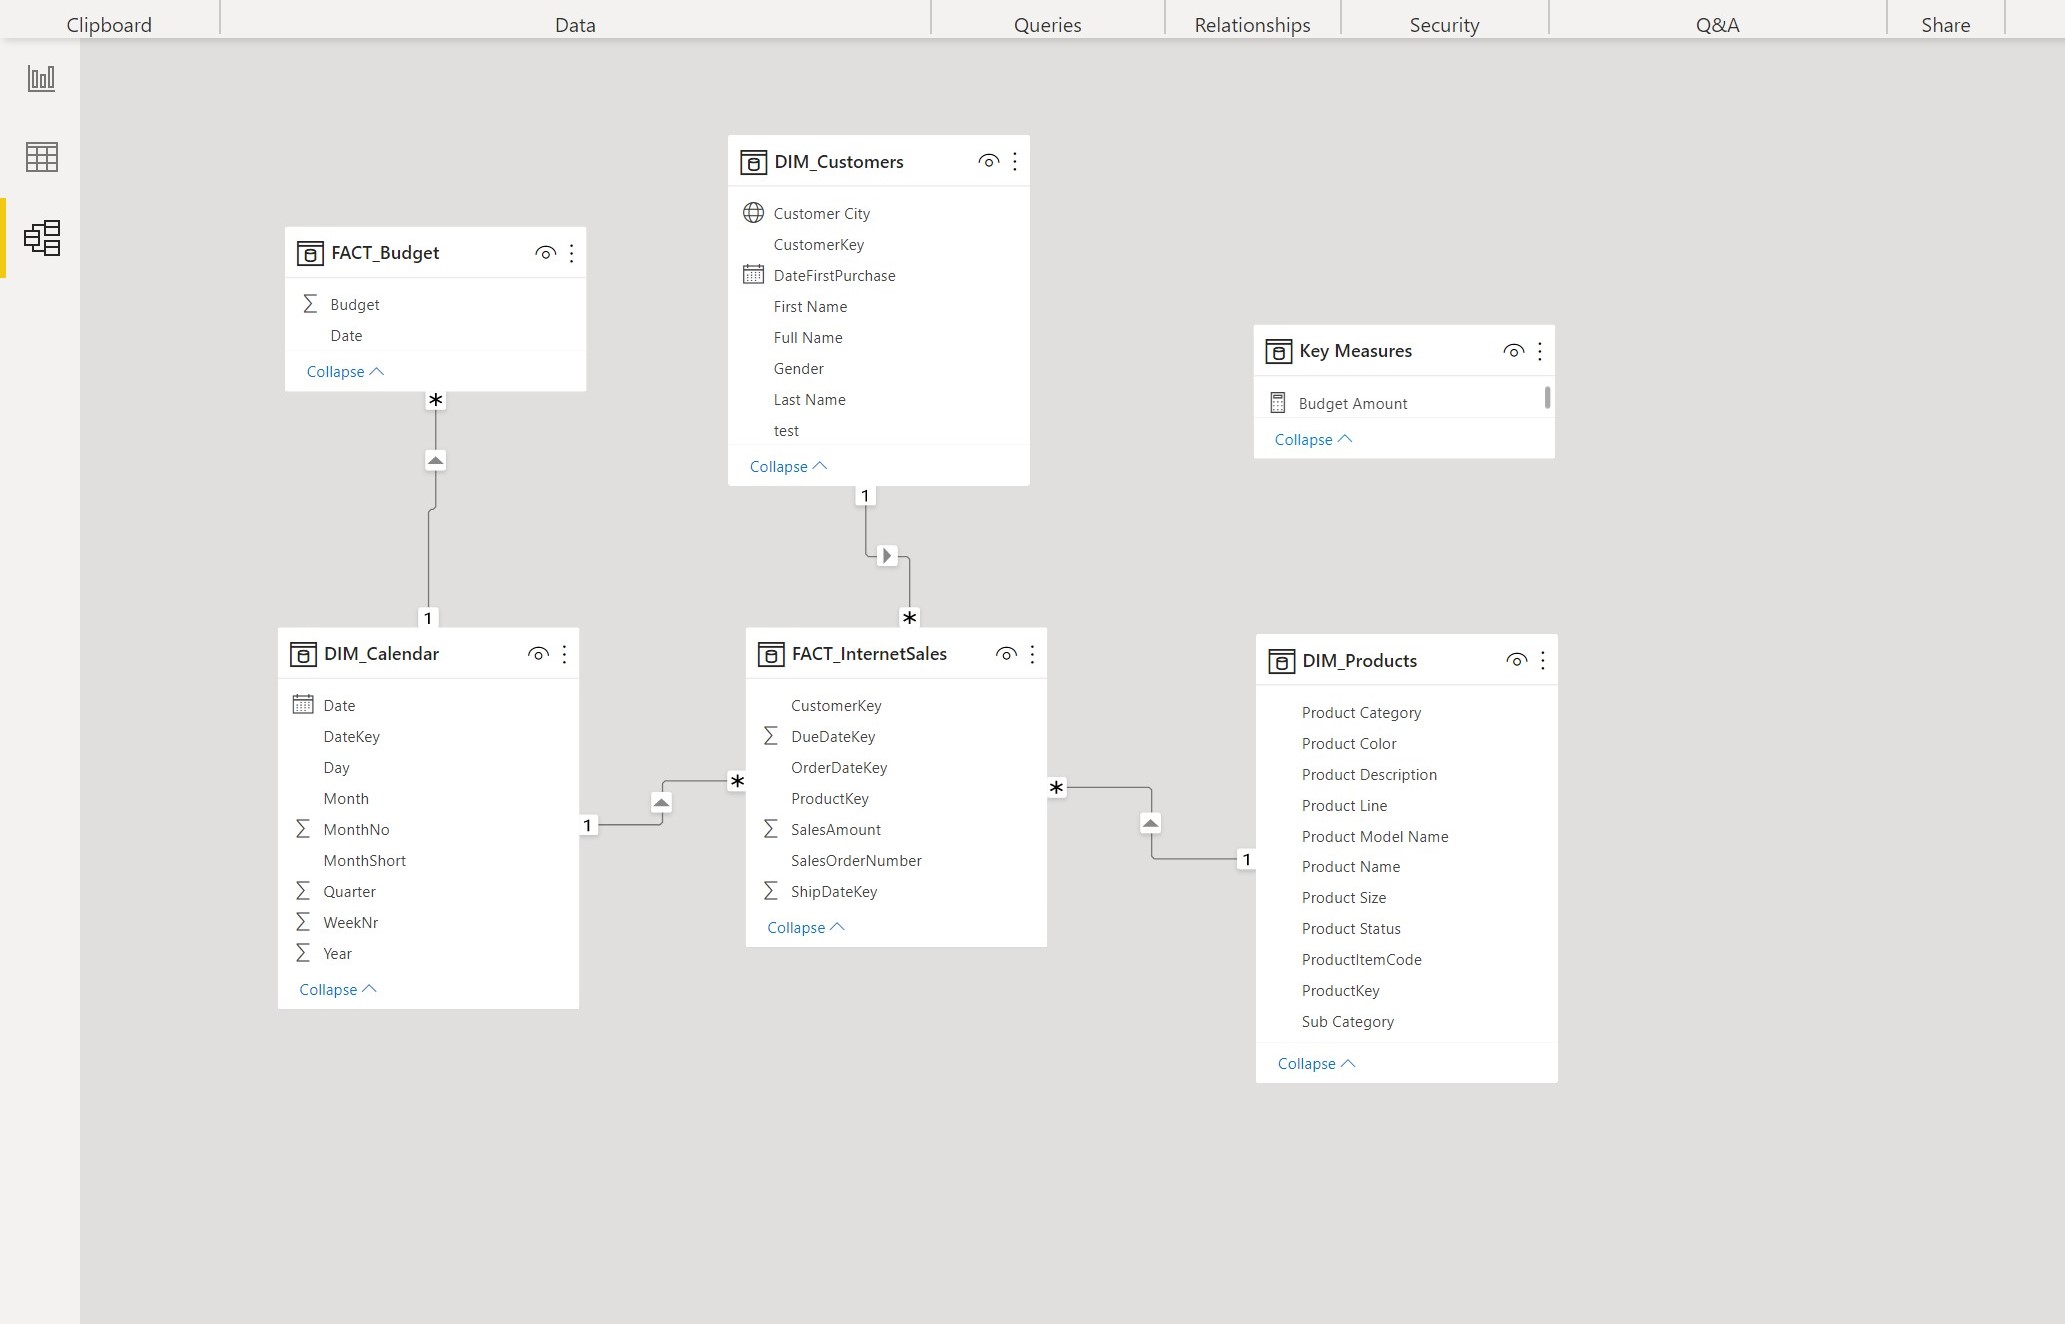Hide the DIM_Calendar table with eye icon
Image resolution: width=2065 pixels, height=1324 pixels.
click(x=538, y=654)
